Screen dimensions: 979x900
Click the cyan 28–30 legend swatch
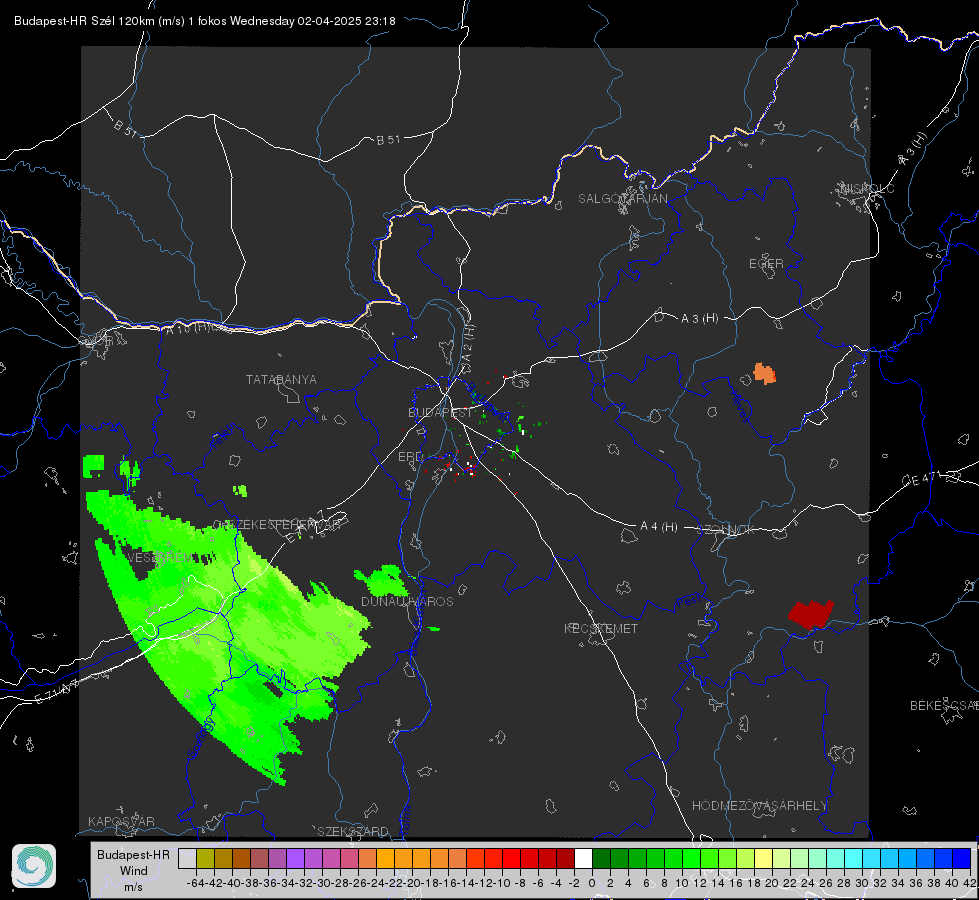tap(853, 858)
